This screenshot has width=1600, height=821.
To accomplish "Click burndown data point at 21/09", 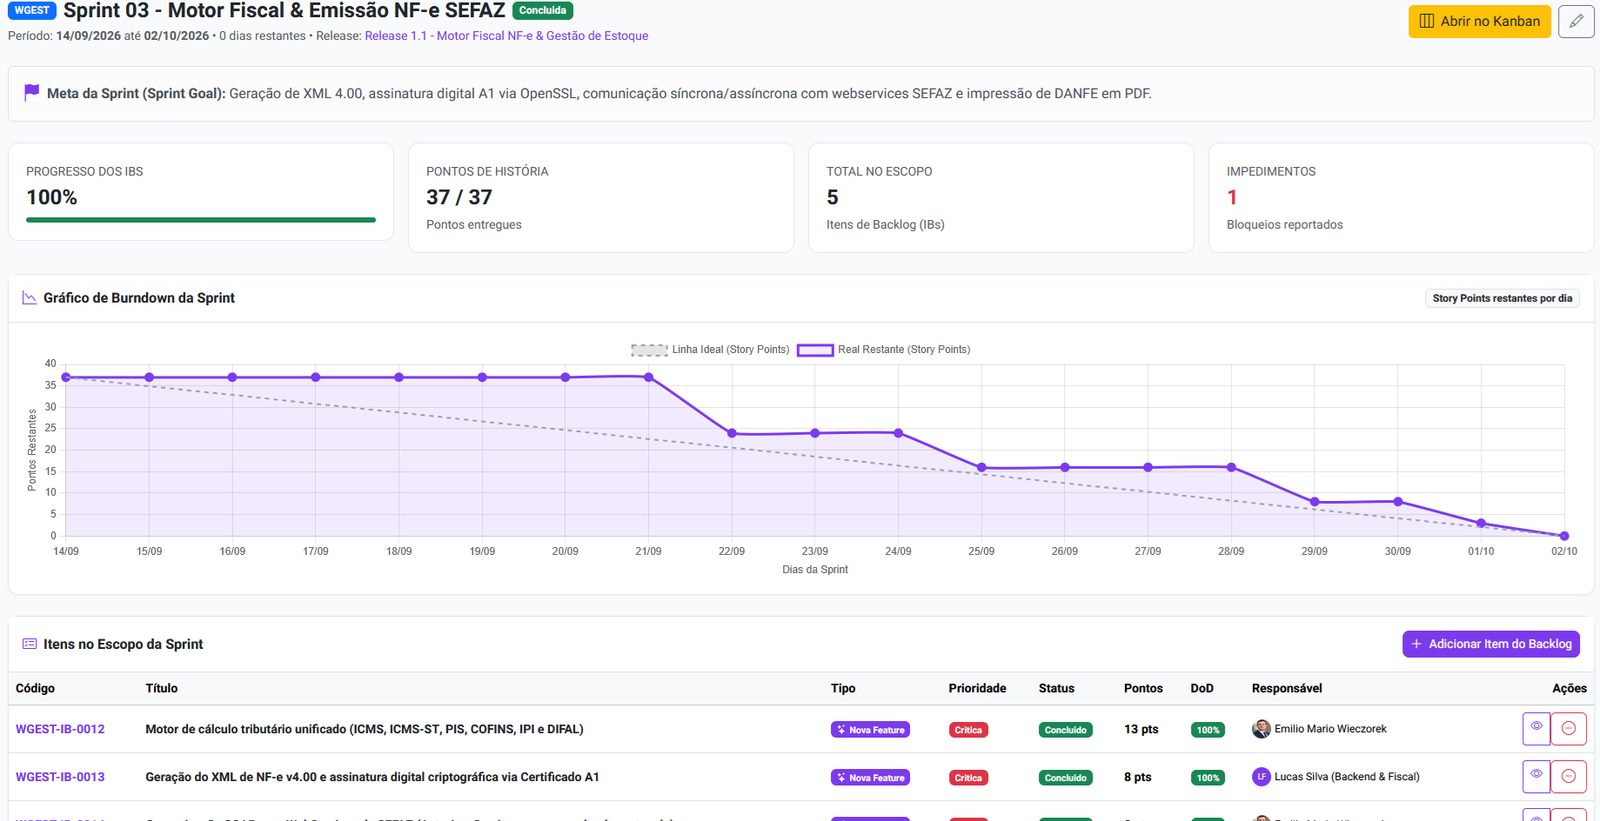I will tap(649, 377).
